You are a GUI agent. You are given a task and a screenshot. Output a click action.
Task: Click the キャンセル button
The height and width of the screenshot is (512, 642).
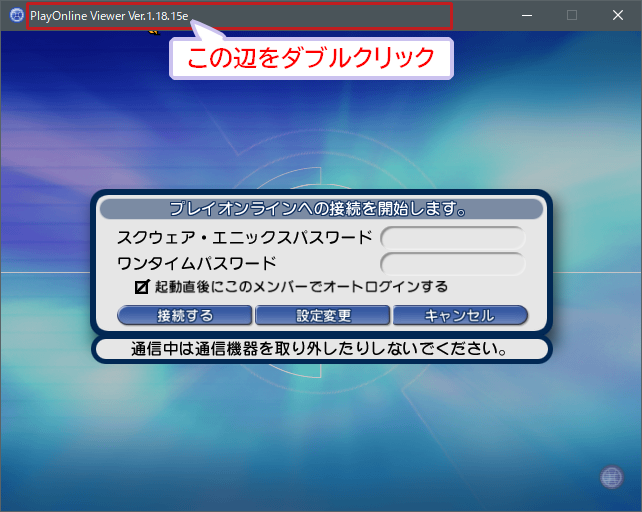coord(460,315)
